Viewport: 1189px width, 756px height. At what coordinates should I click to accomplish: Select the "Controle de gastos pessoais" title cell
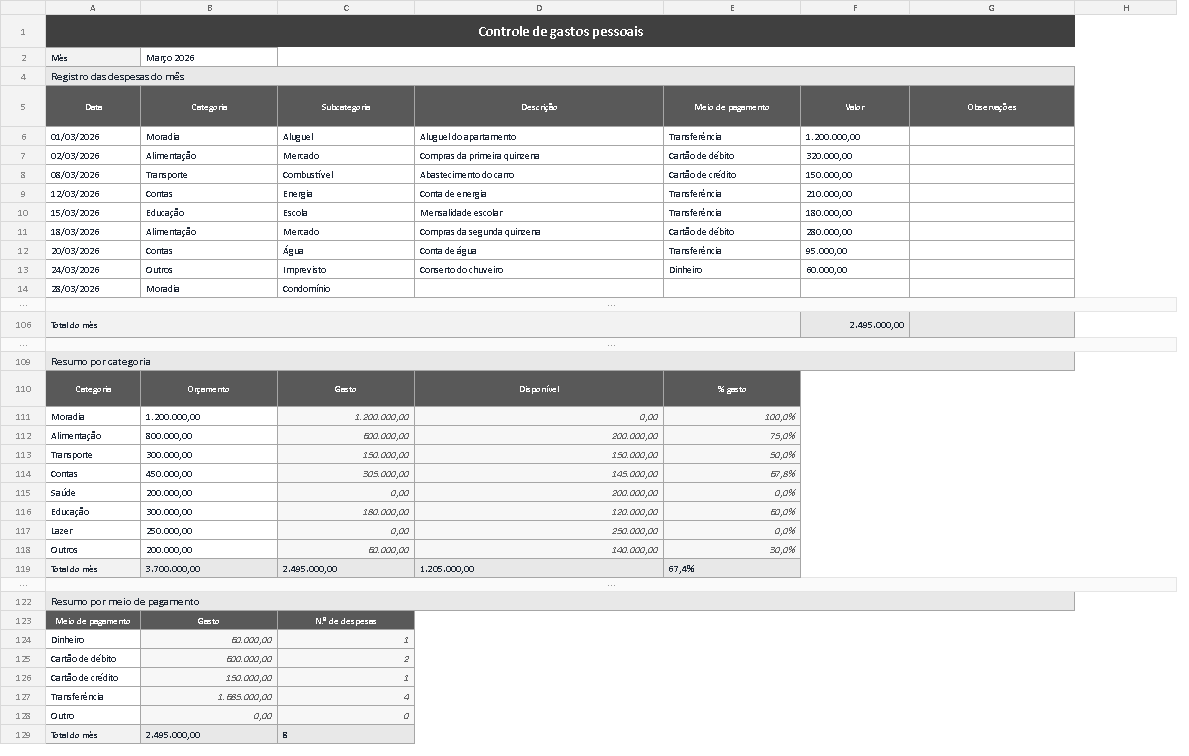[560, 31]
